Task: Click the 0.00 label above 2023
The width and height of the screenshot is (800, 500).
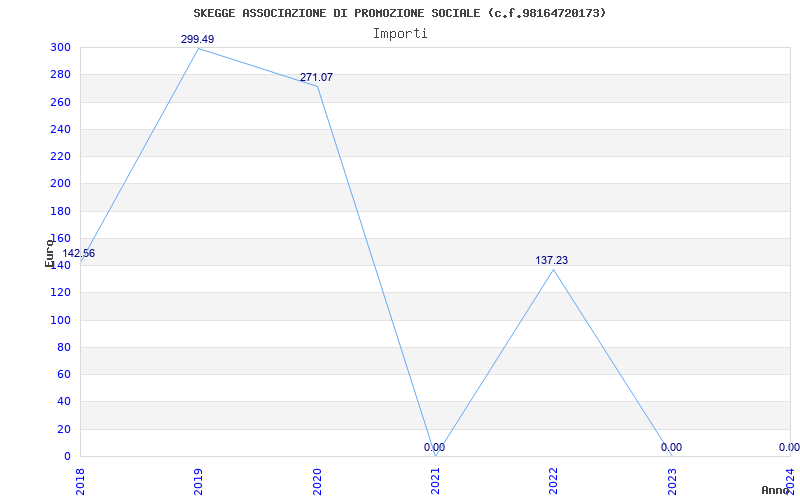Action: pyautogui.click(x=671, y=447)
